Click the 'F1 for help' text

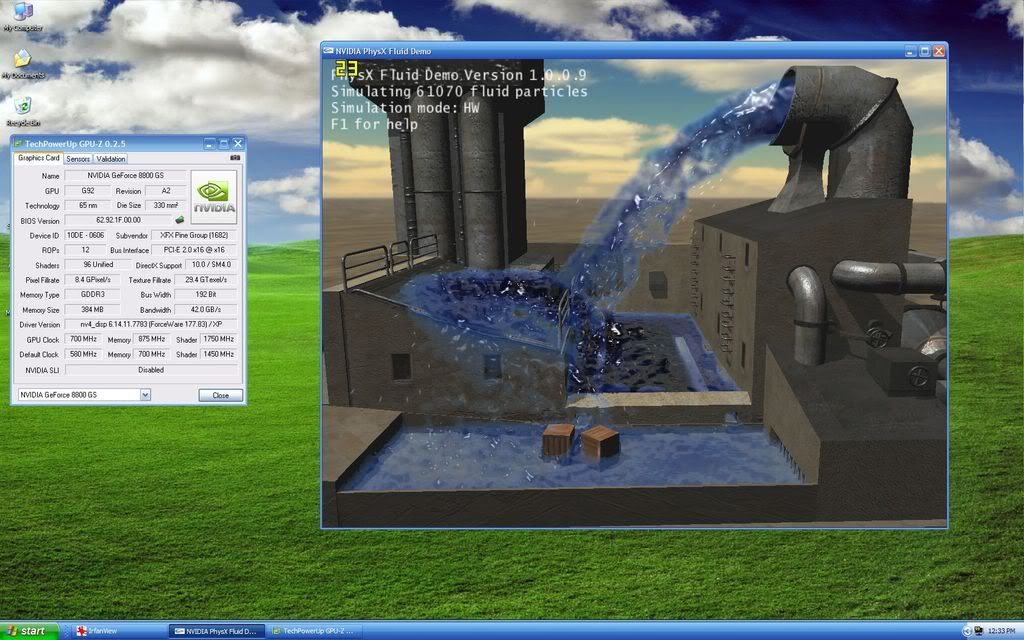pos(374,124)
